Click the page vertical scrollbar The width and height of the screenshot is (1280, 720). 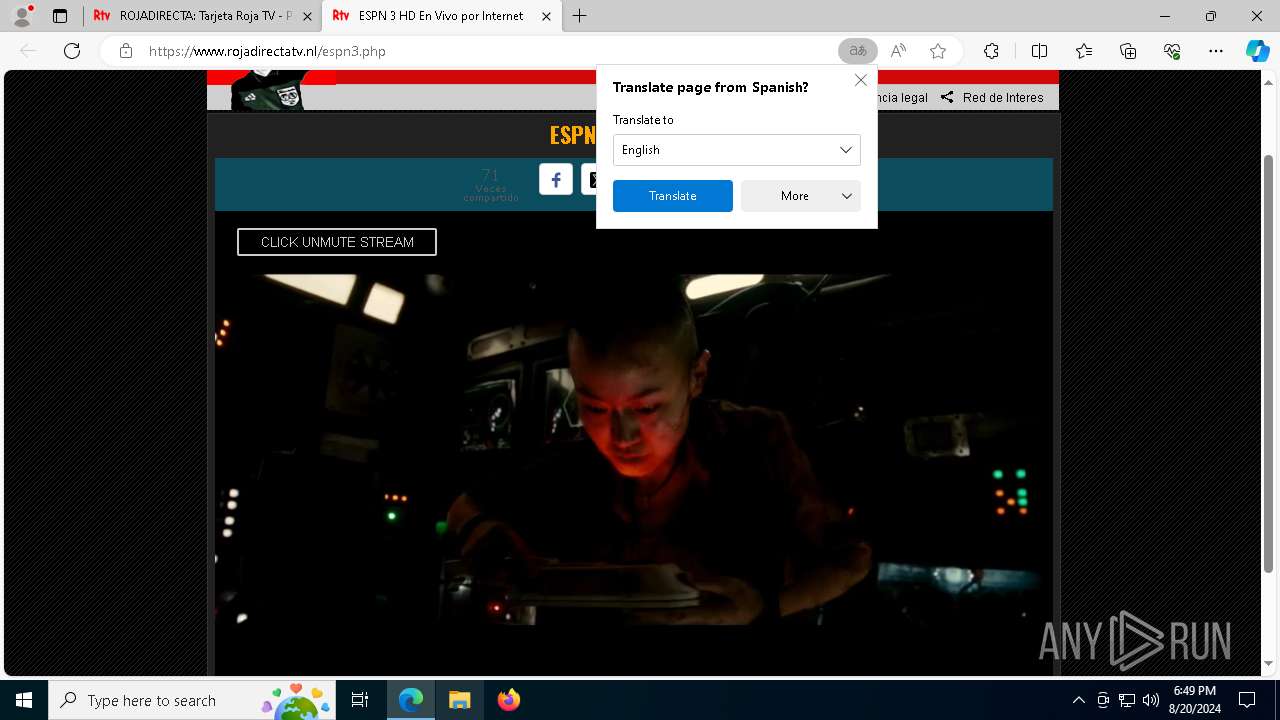coord(1269,363)
